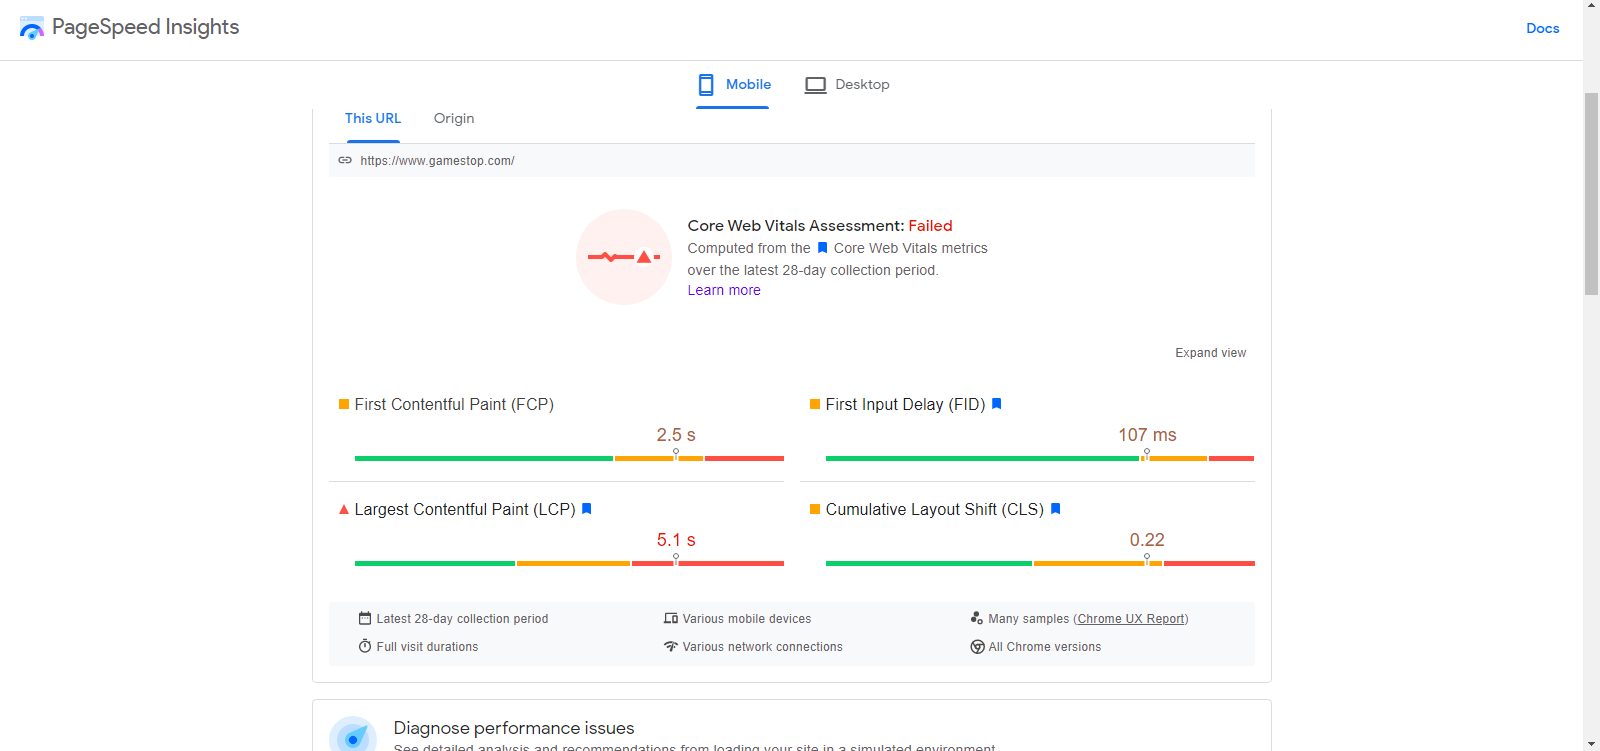Click the bookmark icon next to FID
The width and height of the screenshot is (1600, 751).
click(996, 404)
